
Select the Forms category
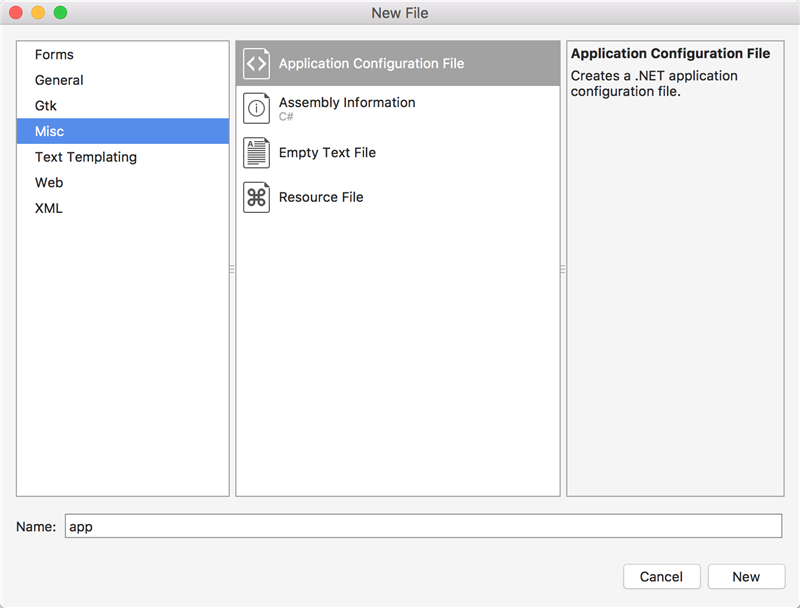tap(122, 55)
